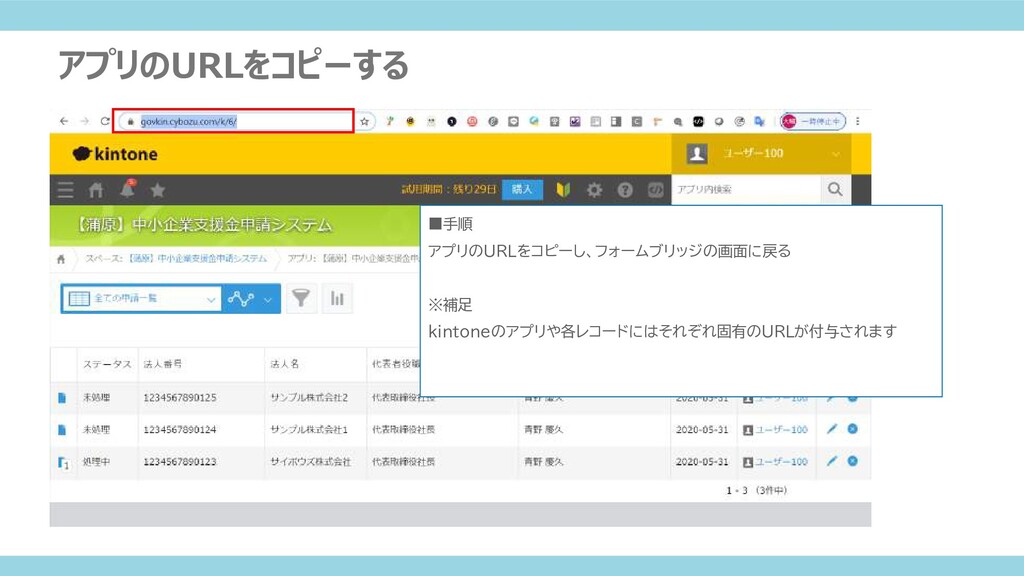Open notifications bell icon
This screenshot has height=576, width=1024.
pos(127,189)
